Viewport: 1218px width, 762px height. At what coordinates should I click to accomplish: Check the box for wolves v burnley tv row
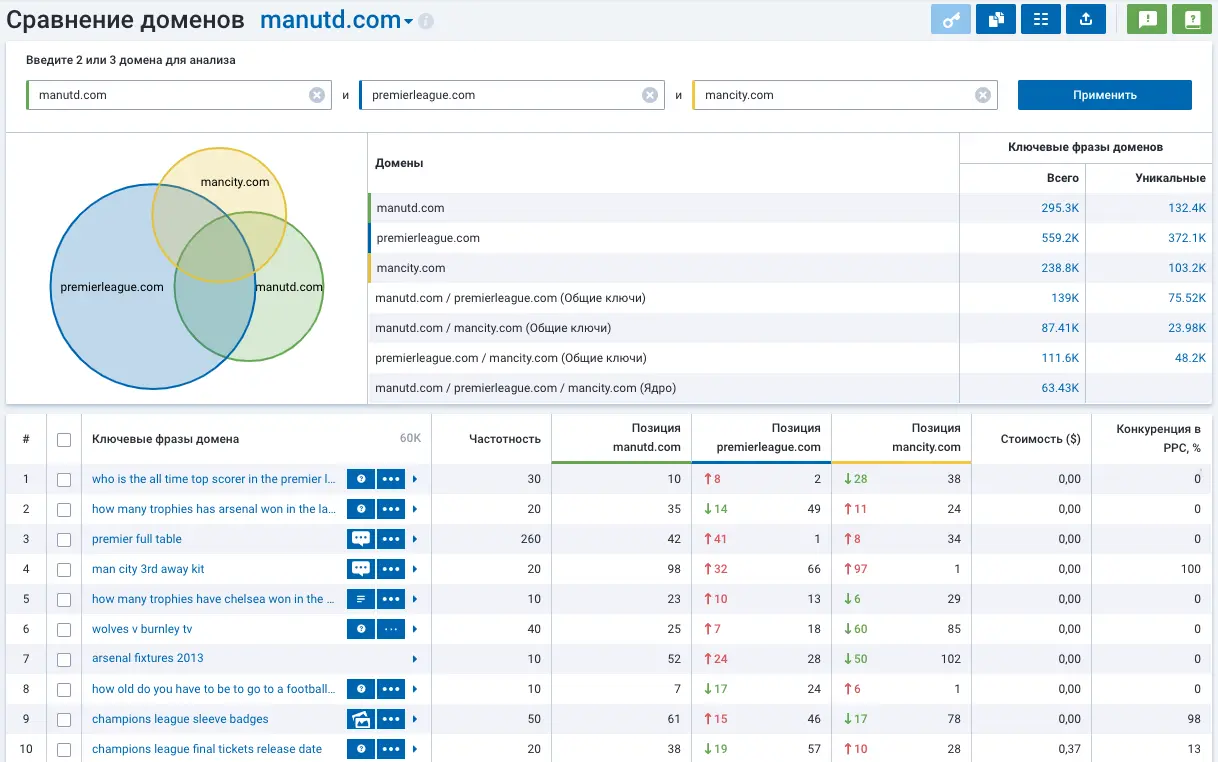click(x=64, y=629)
